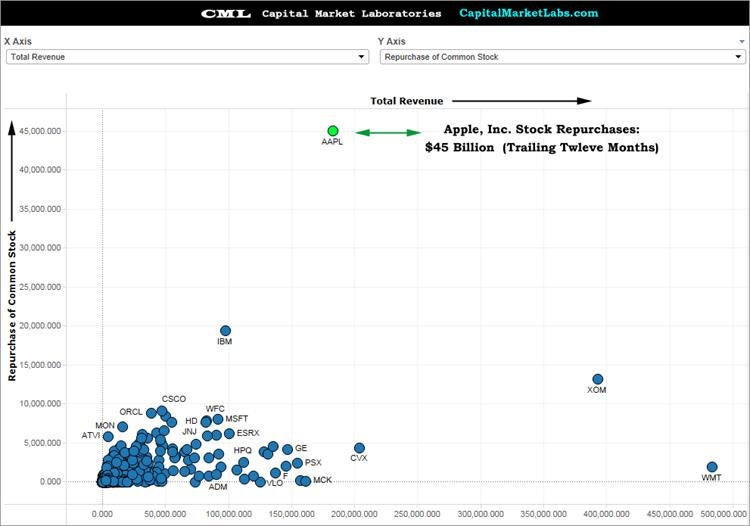Click the 400,000.000 x-axis tick label
This screenshot has width=750, height=526.
click(x=606, y=514)
